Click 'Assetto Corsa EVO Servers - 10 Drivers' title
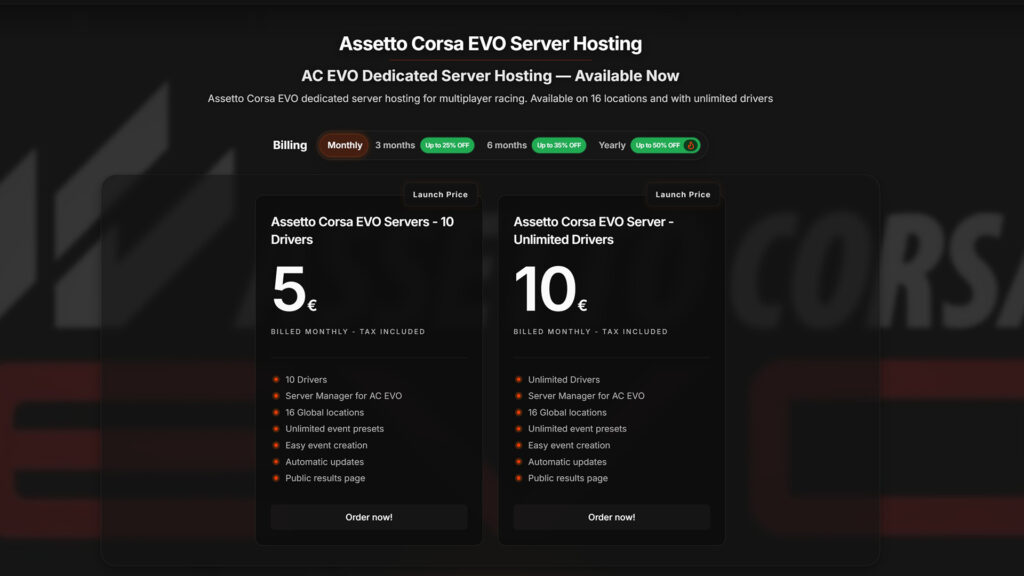Image resolution: width=1024 pixels, height=576 pixels. [x=362, y=231]
